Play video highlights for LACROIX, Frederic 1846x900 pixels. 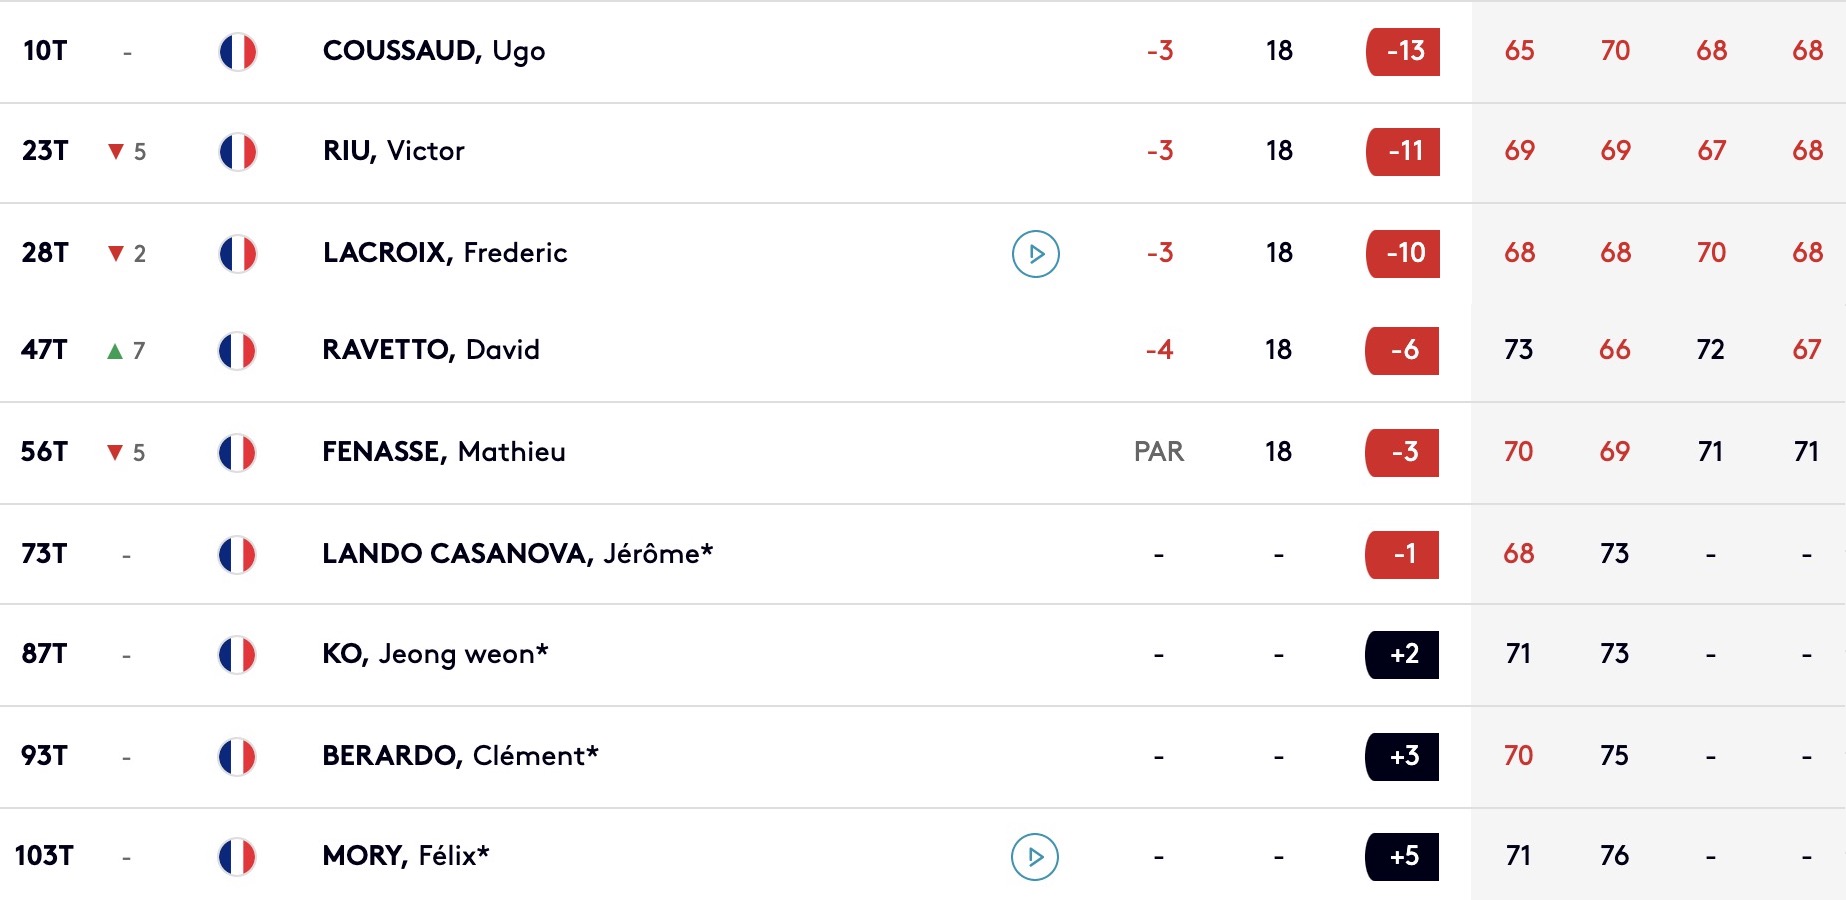(1036, 253)
